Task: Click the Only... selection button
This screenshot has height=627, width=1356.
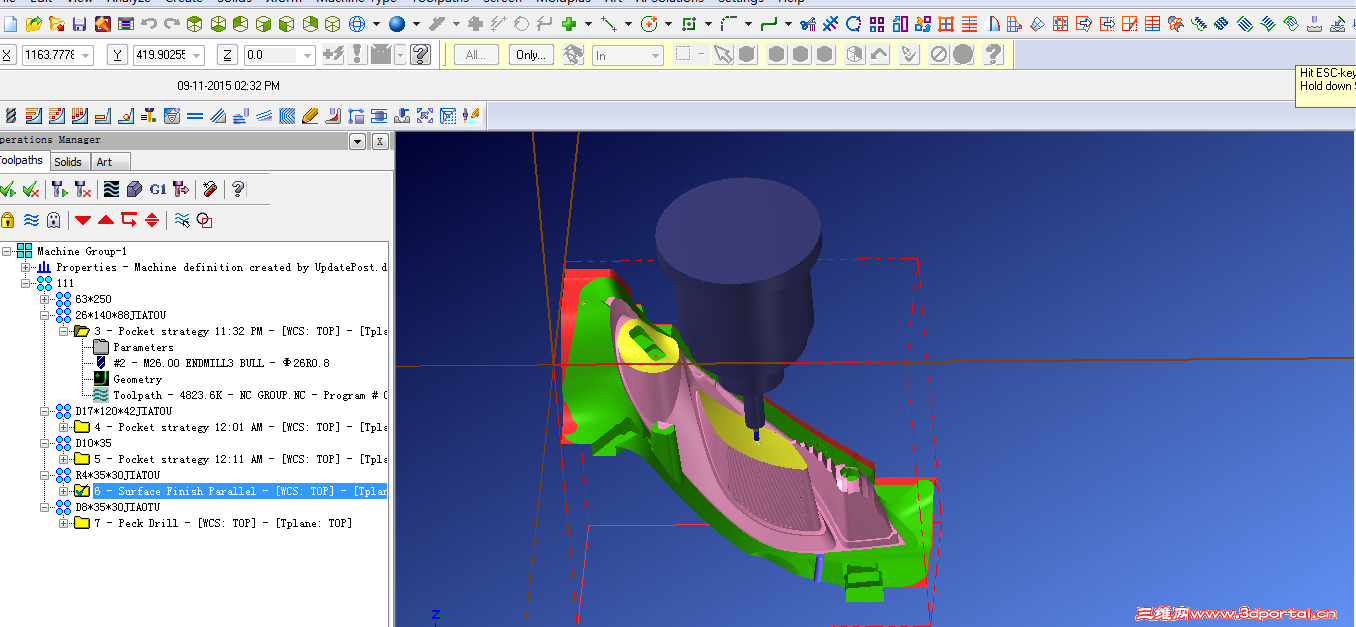Action: point(531,55)
